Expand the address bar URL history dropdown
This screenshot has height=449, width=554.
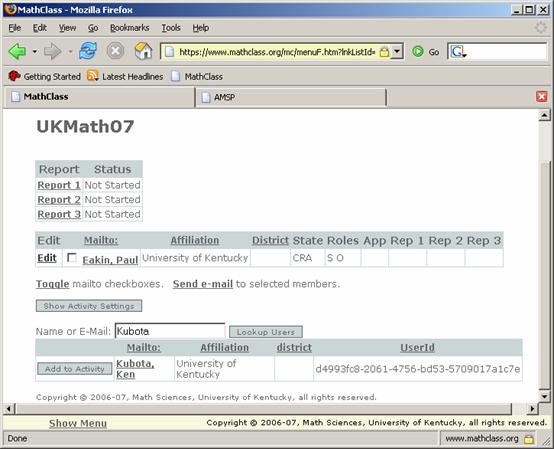(x=397, y=52)
